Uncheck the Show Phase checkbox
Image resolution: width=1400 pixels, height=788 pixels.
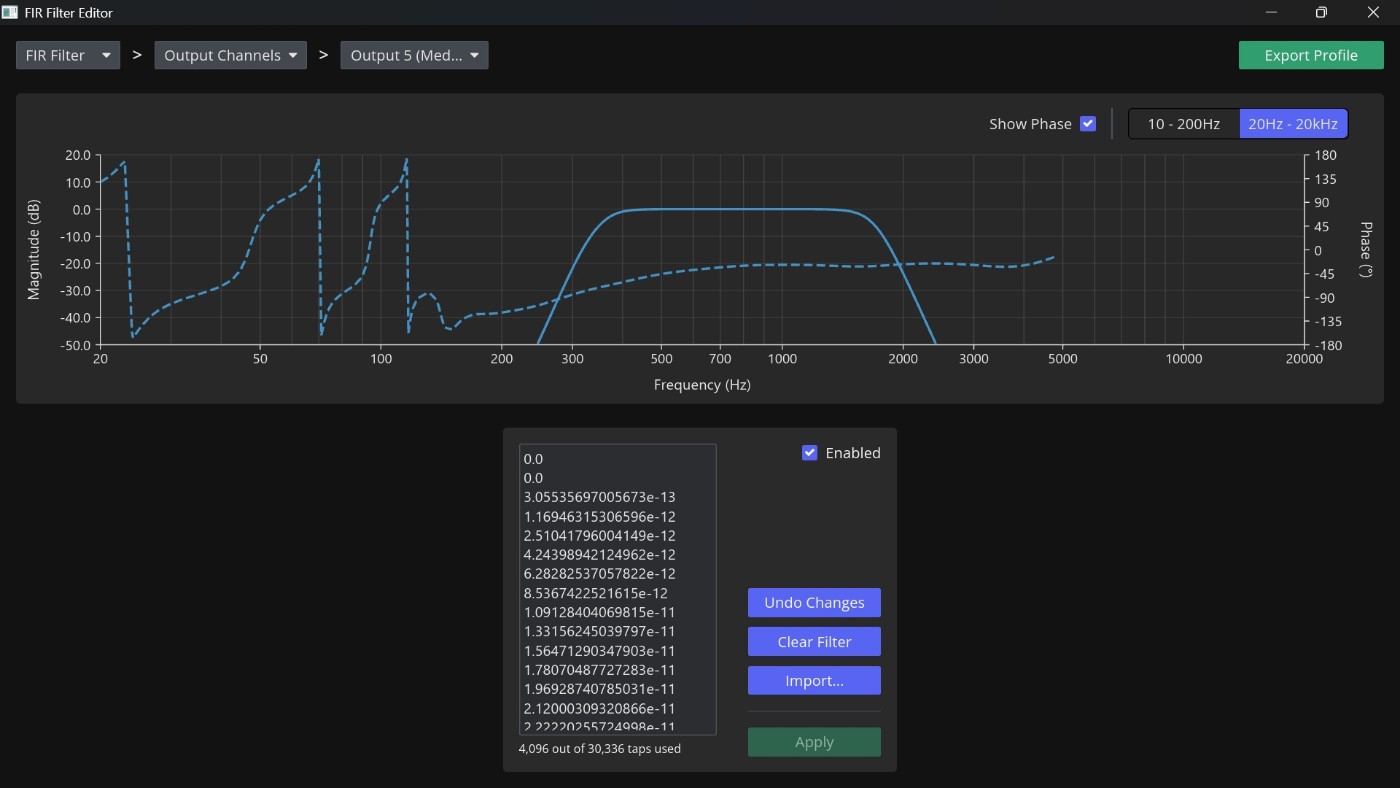(x=1088, y=124)
